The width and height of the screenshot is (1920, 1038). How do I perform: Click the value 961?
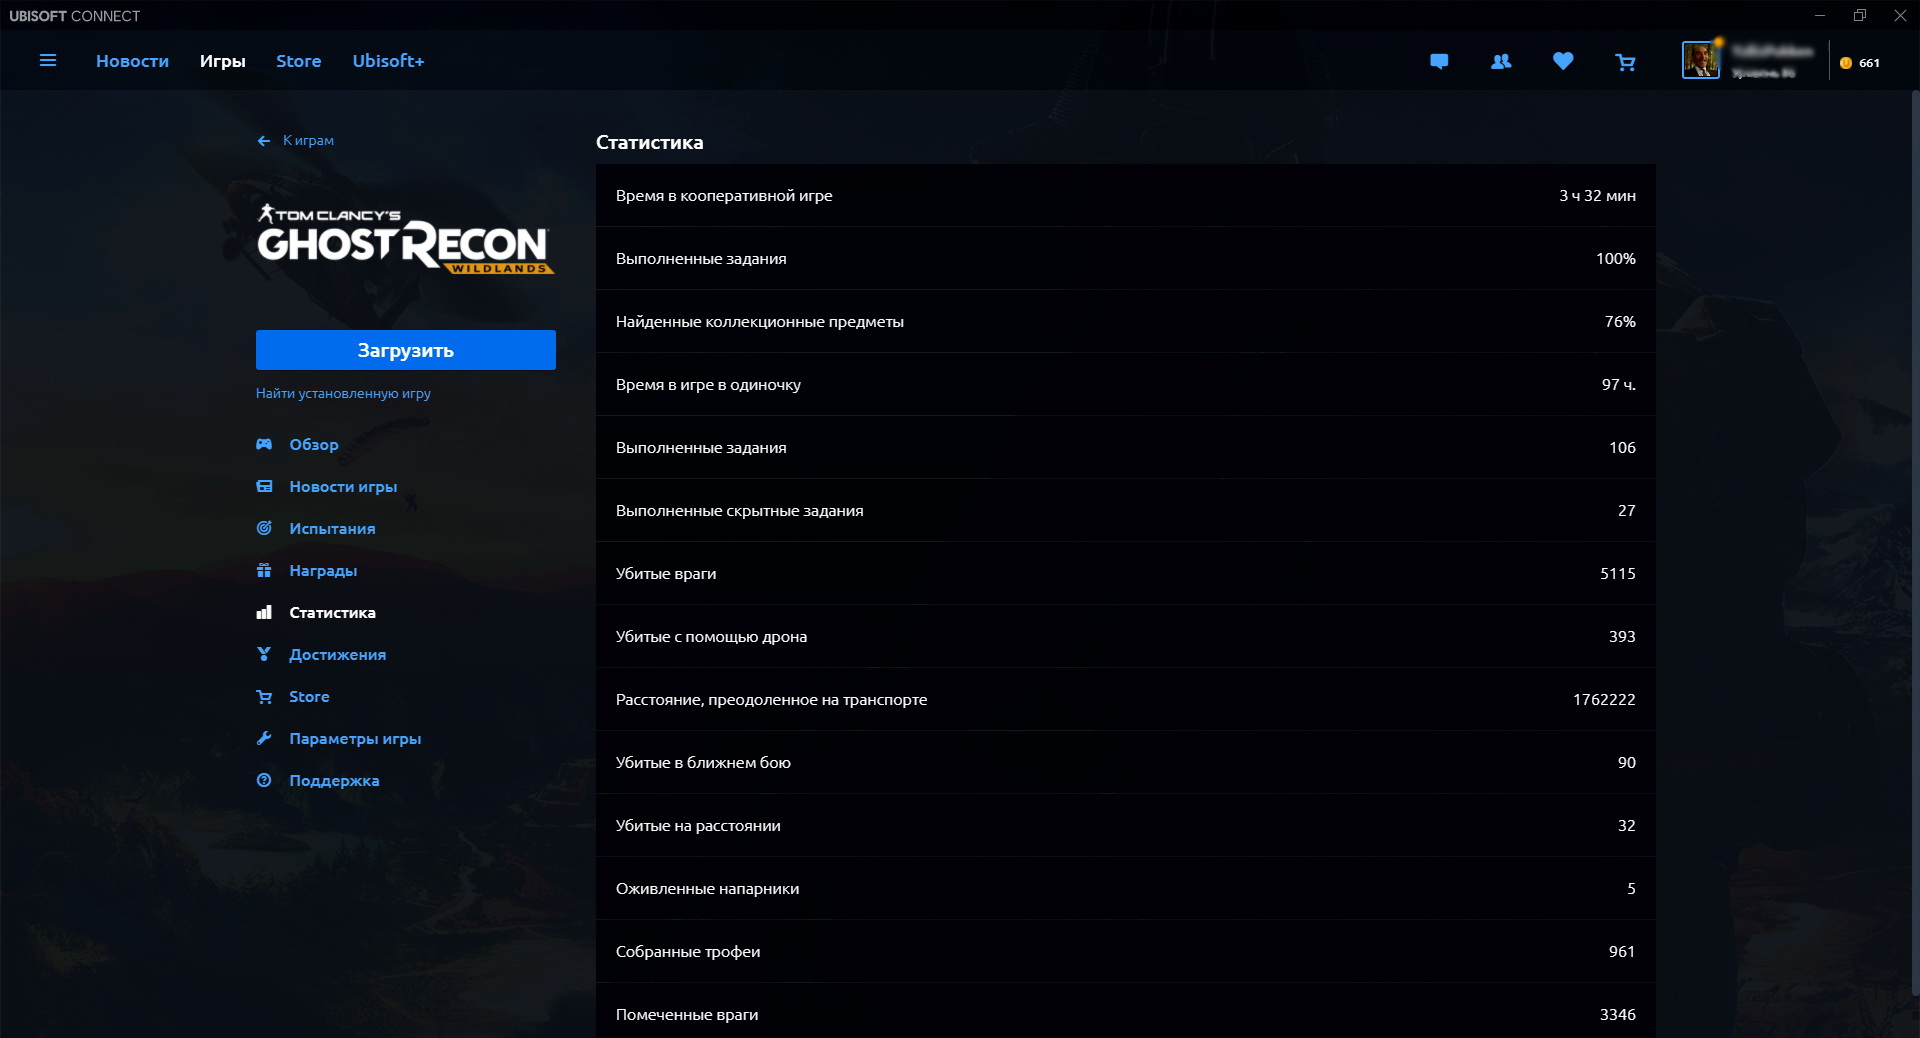(1622, 951)
